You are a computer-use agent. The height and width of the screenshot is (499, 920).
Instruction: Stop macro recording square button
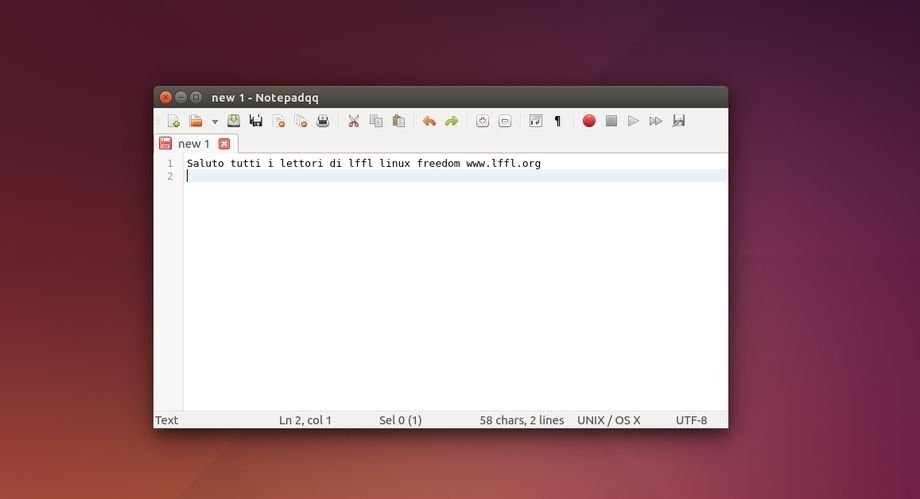coord(611,121)
